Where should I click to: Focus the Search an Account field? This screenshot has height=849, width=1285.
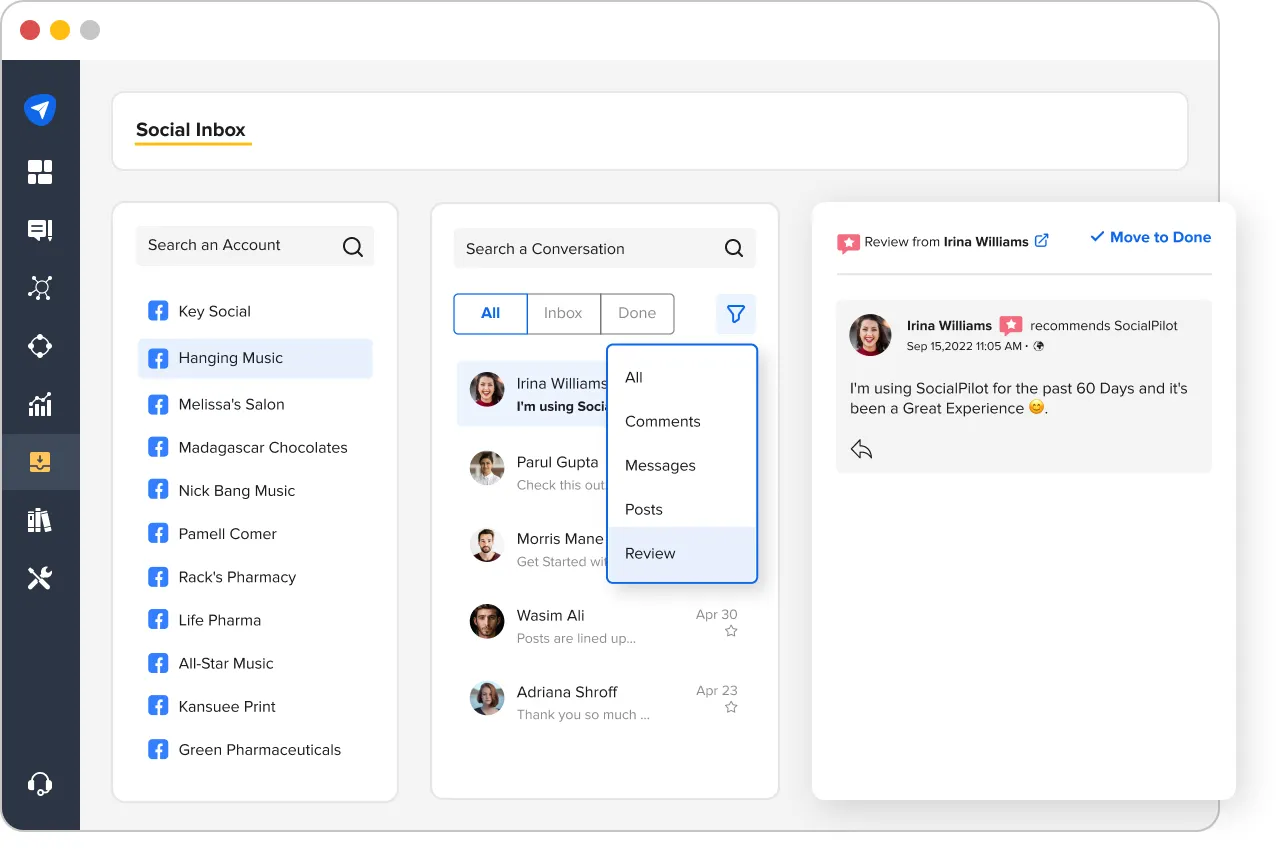255,246
